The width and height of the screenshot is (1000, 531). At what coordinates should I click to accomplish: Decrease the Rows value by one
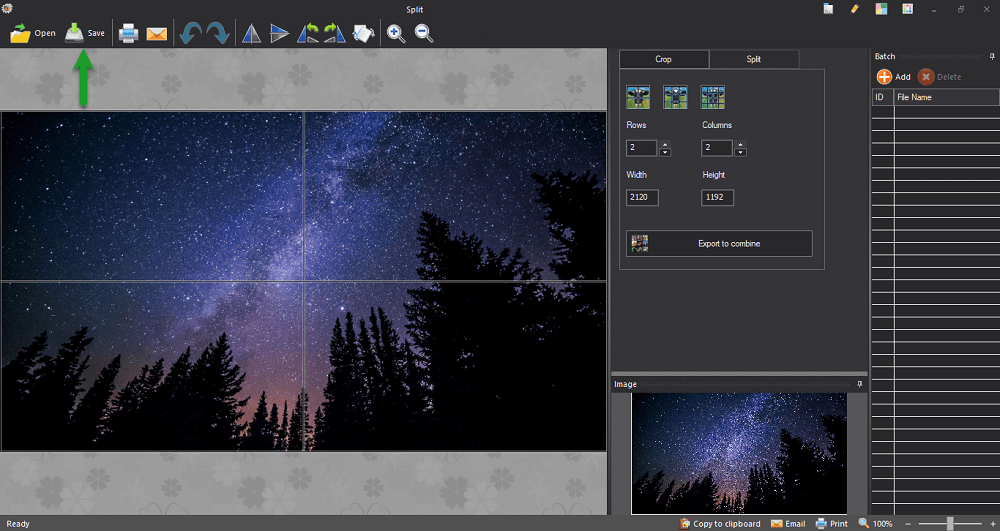pos(665,152)
